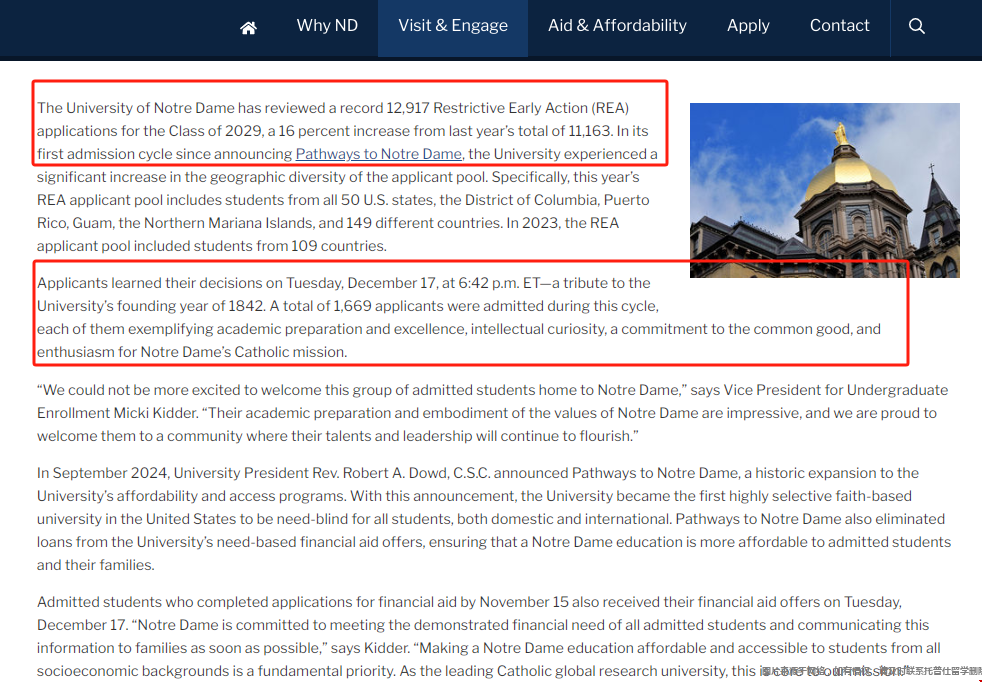
Task: Select text 'In September 2024'
Action: tap(103, 473)
